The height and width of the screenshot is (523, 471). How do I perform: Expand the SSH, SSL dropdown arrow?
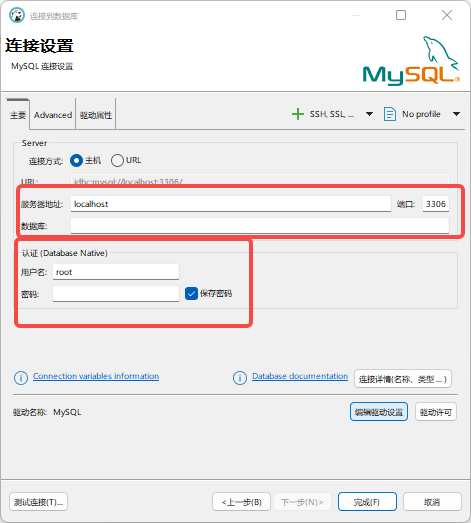(x=369, y=114)
